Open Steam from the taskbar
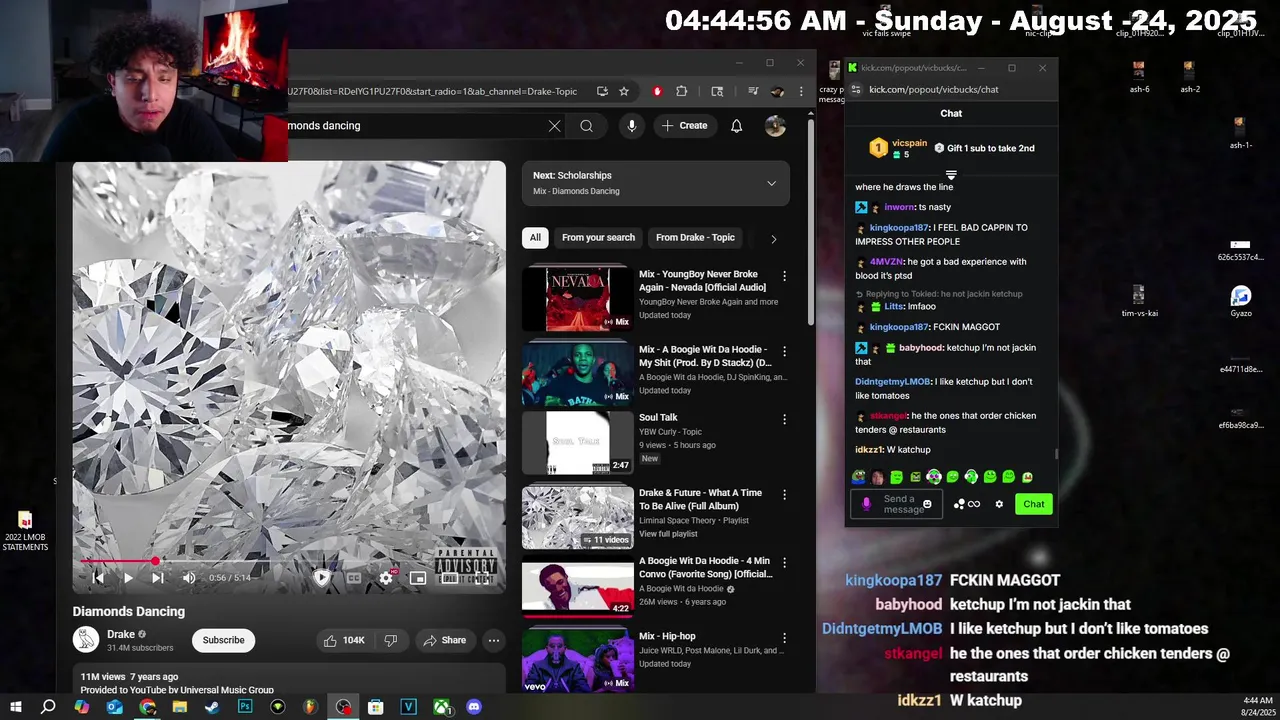This screenshot has width=1280, height=720. point(212,707)
